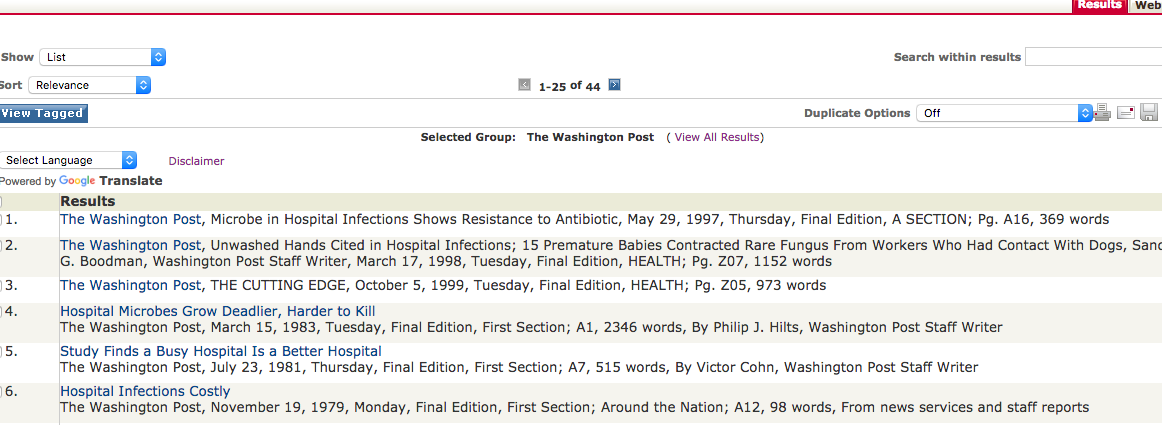Go to next results page arrow
This screenshot has height=425, width=1162.
pos(614,85)
